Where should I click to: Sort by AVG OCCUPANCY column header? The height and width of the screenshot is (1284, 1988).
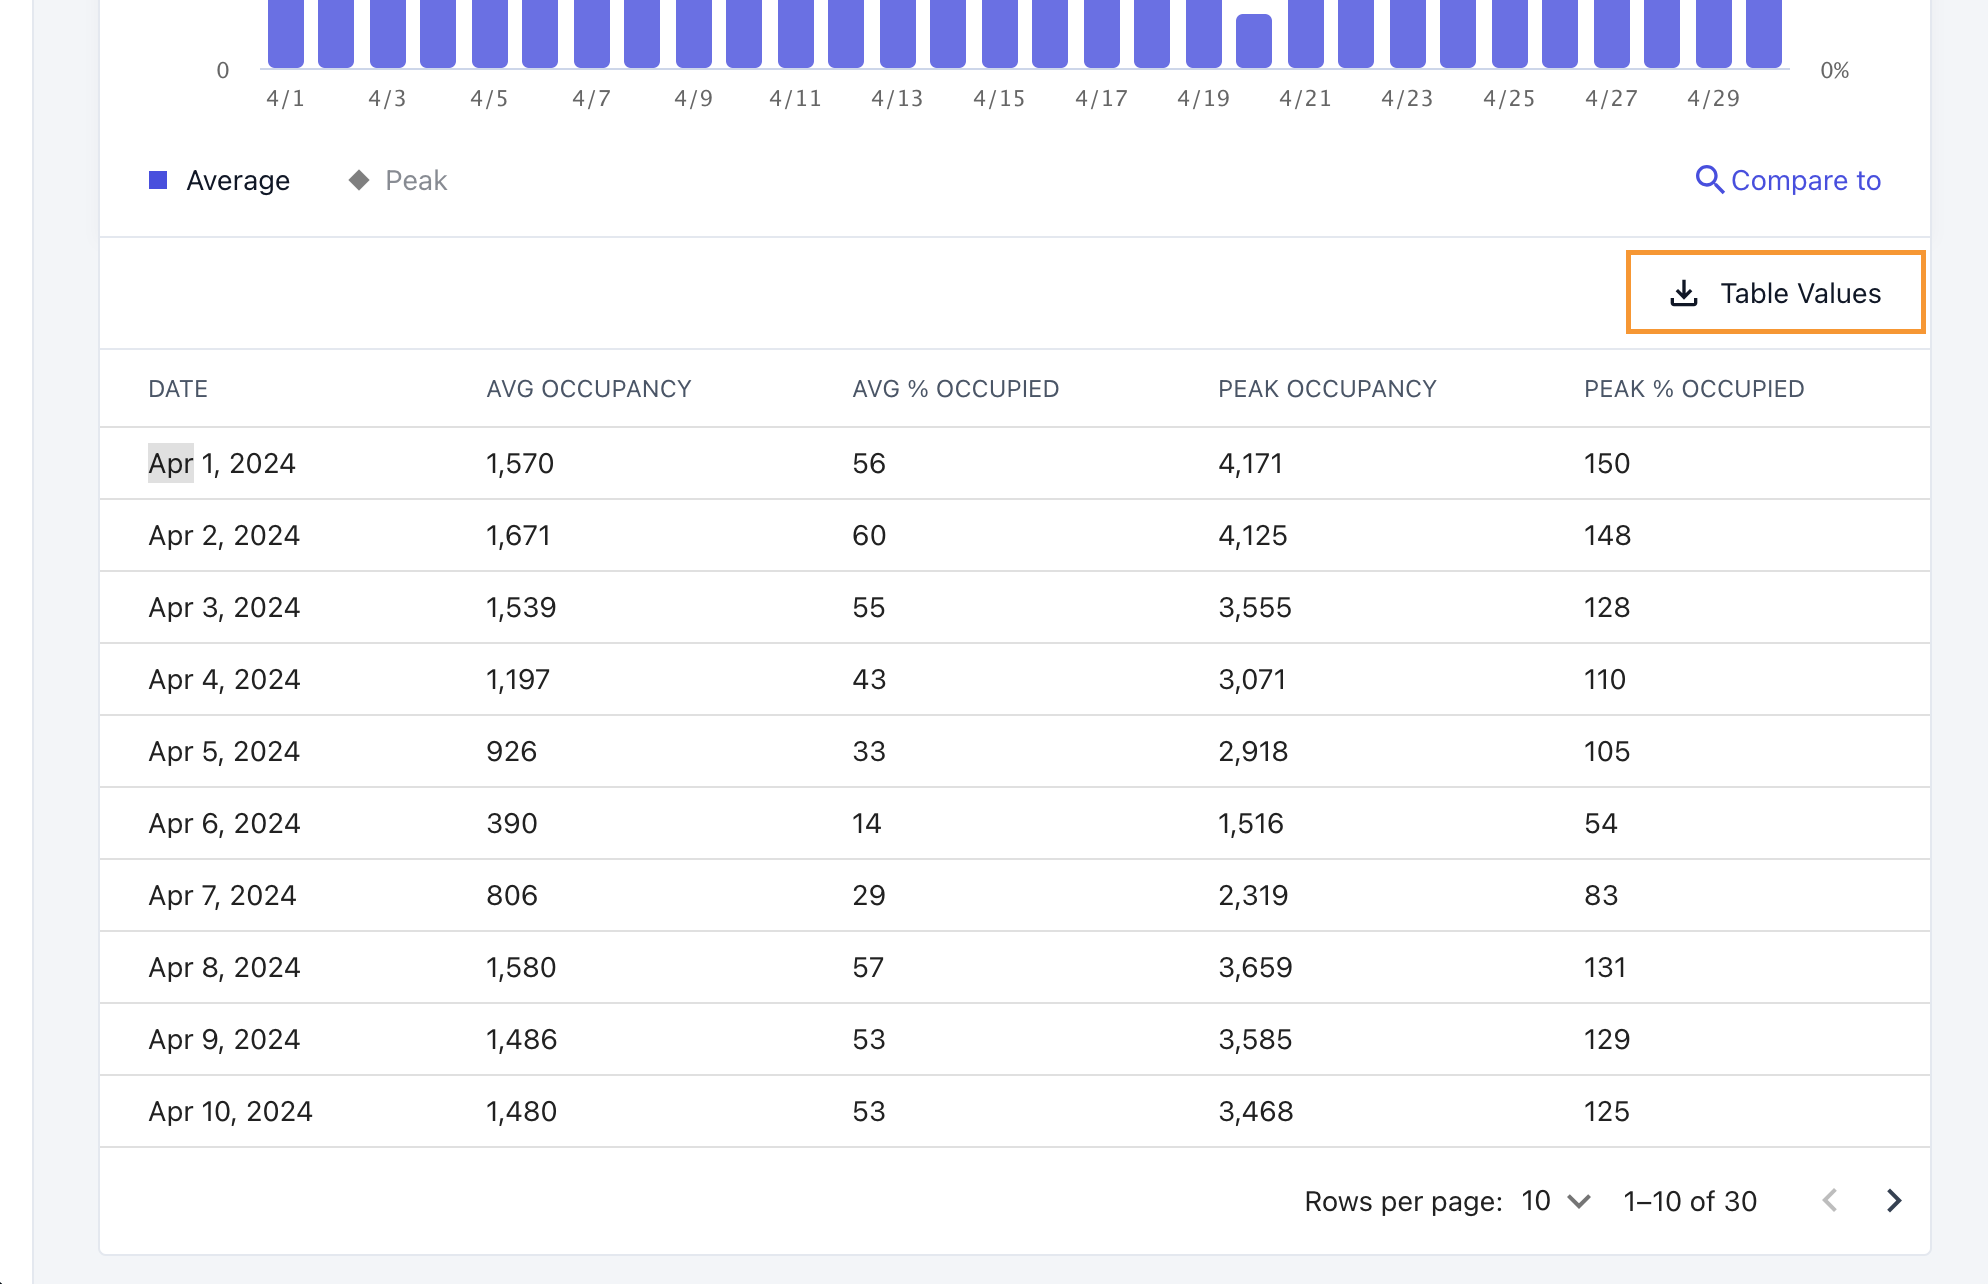pyautogui.click(x=588, y=389)
